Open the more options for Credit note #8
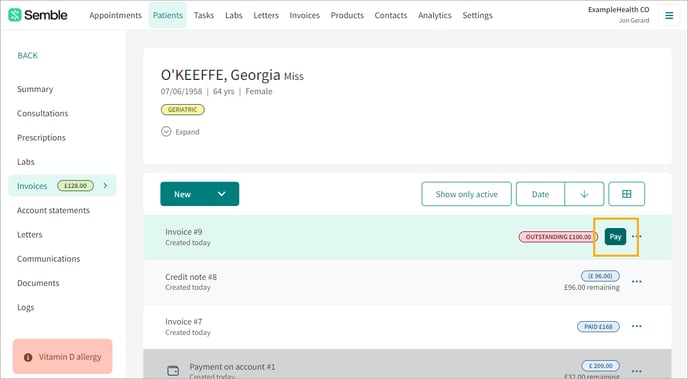Viewport: 688px width, 379px height. 637,282
